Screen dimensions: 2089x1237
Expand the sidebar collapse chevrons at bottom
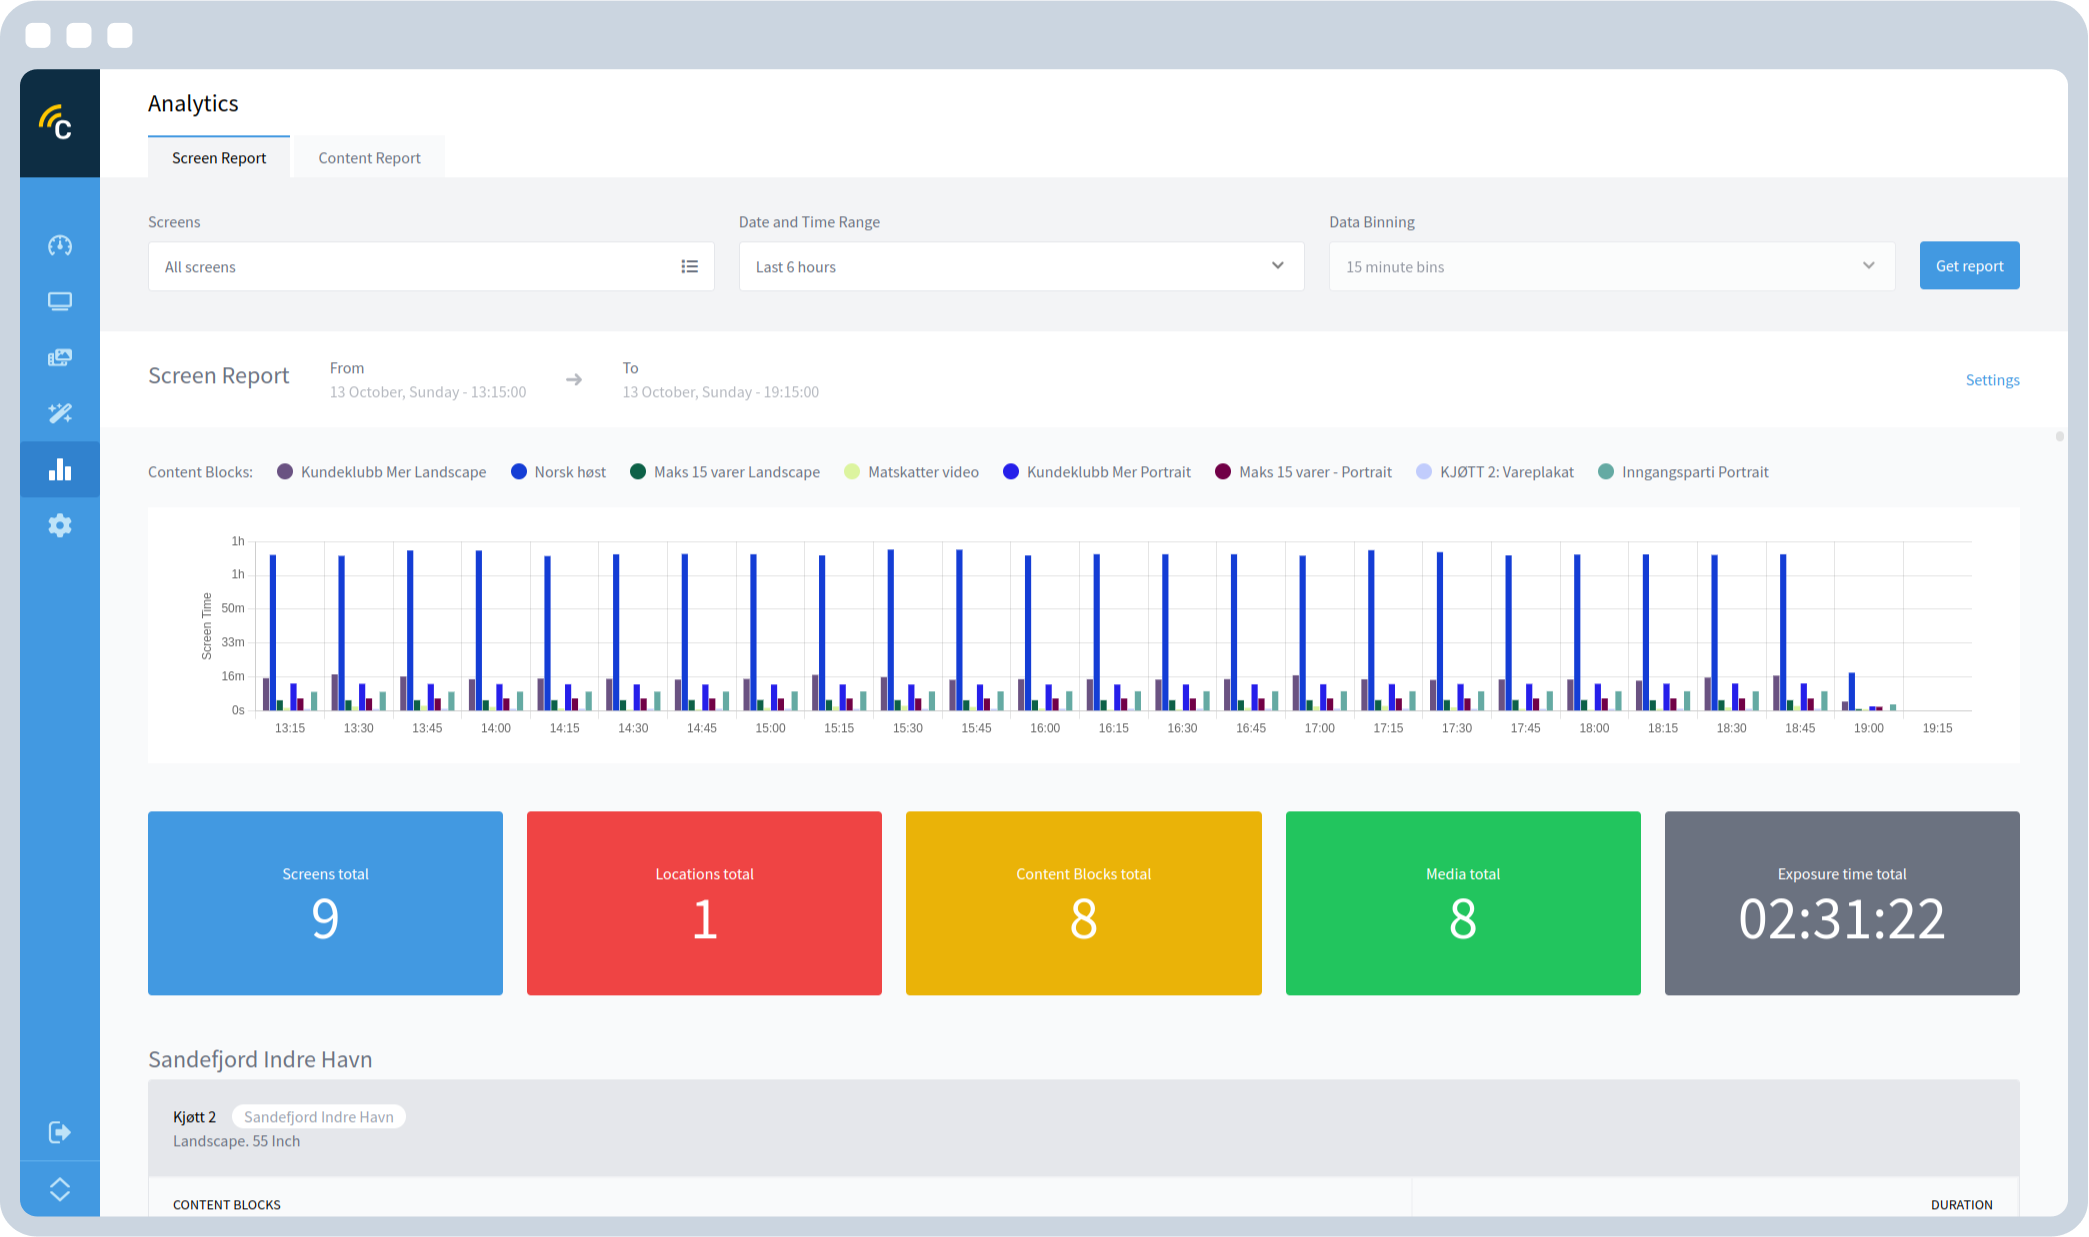pyautogui.click(x=60, y=1189)
